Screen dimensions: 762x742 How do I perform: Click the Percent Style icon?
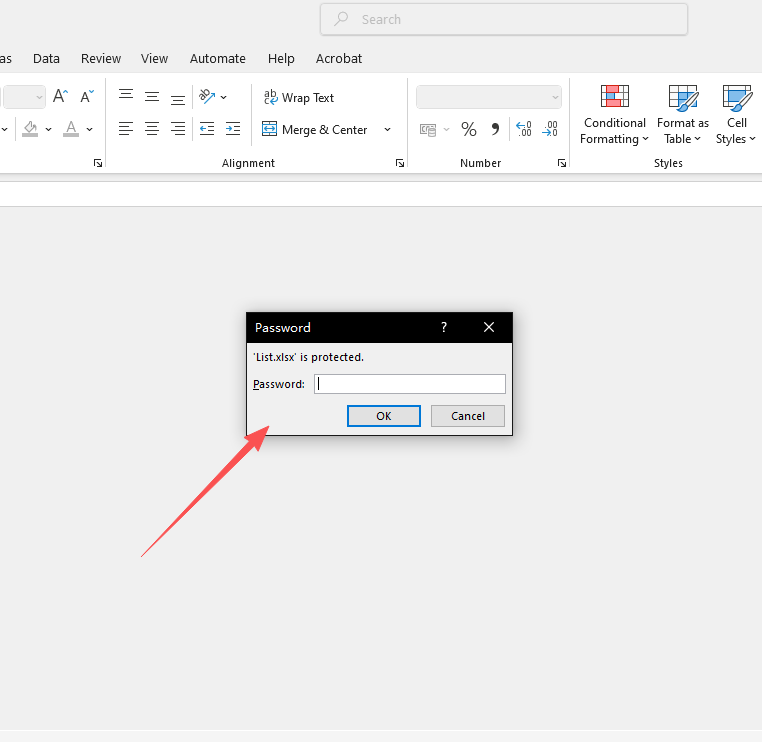(468, 129)
